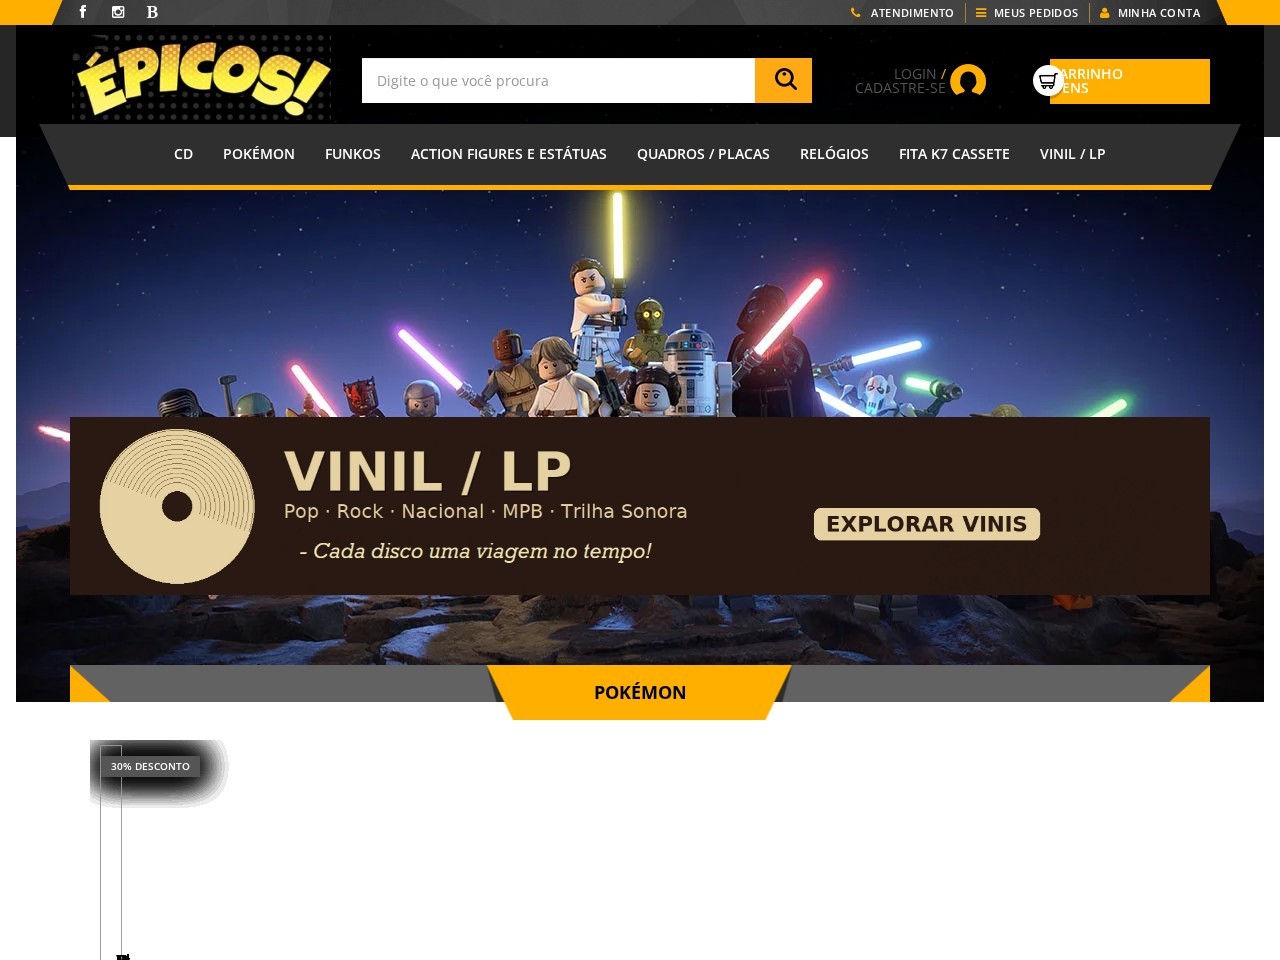Click the Épicos! logo

click(x=202, y=78)
